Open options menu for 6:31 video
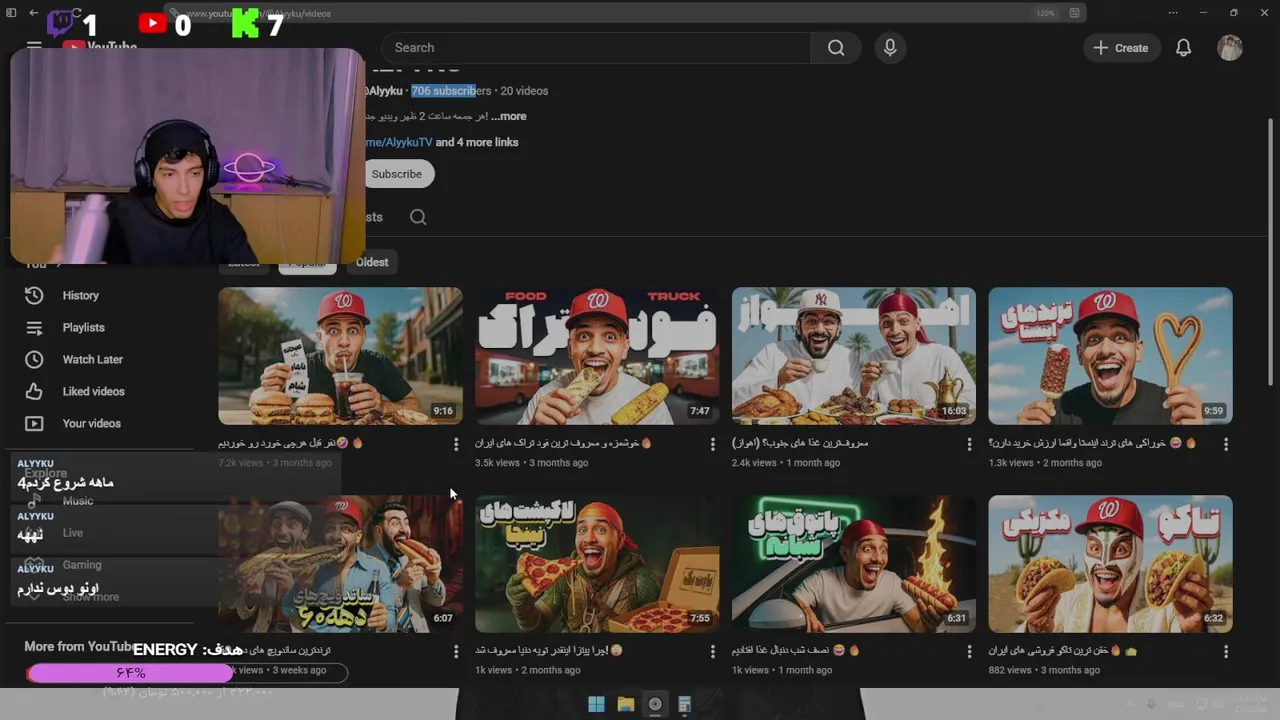 [x=969, y=652]
